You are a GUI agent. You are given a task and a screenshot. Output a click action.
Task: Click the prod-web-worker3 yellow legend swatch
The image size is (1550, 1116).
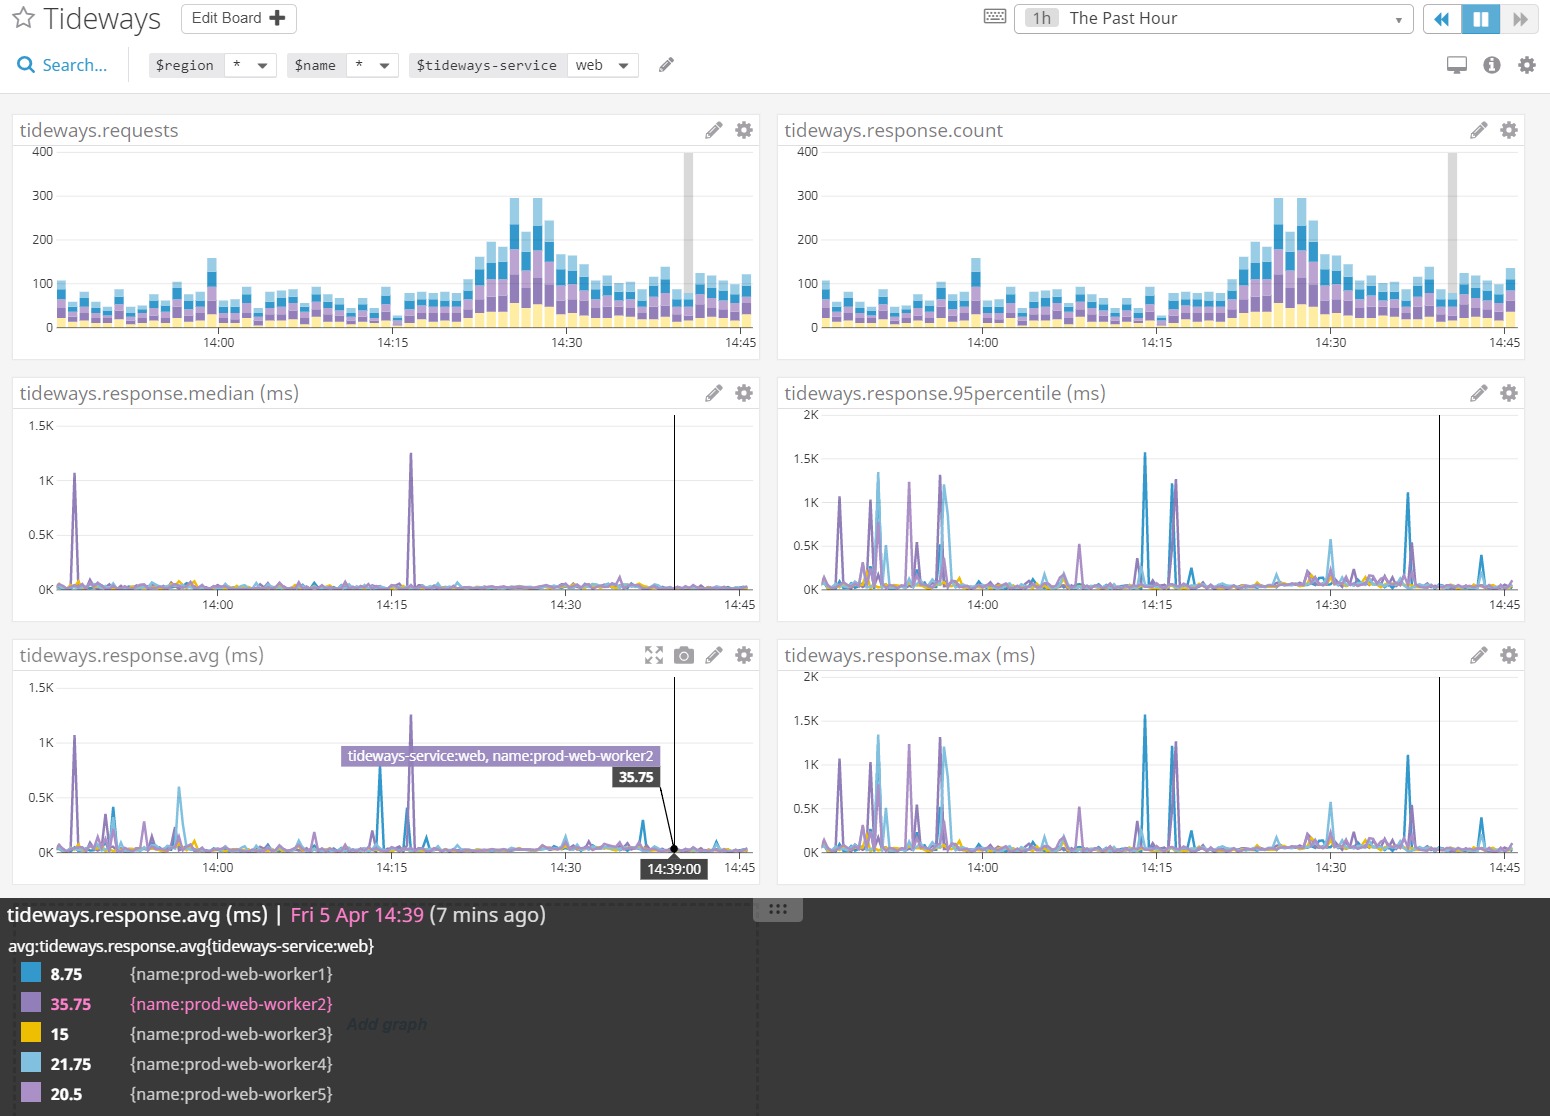pos(31,1032)
